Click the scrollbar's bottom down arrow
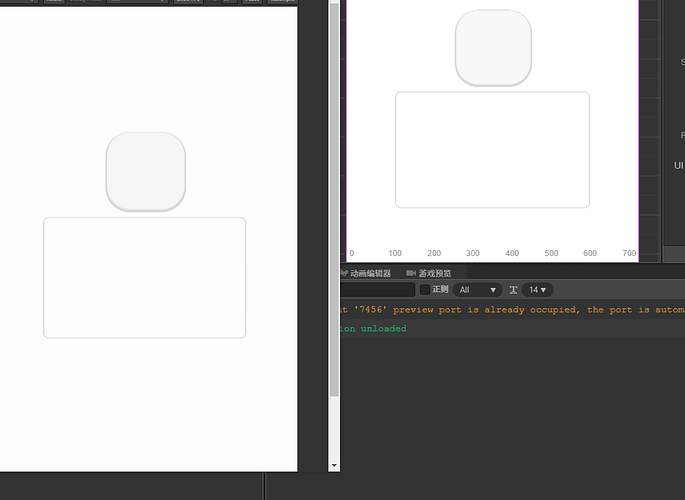685x500 pixels. 334,466
